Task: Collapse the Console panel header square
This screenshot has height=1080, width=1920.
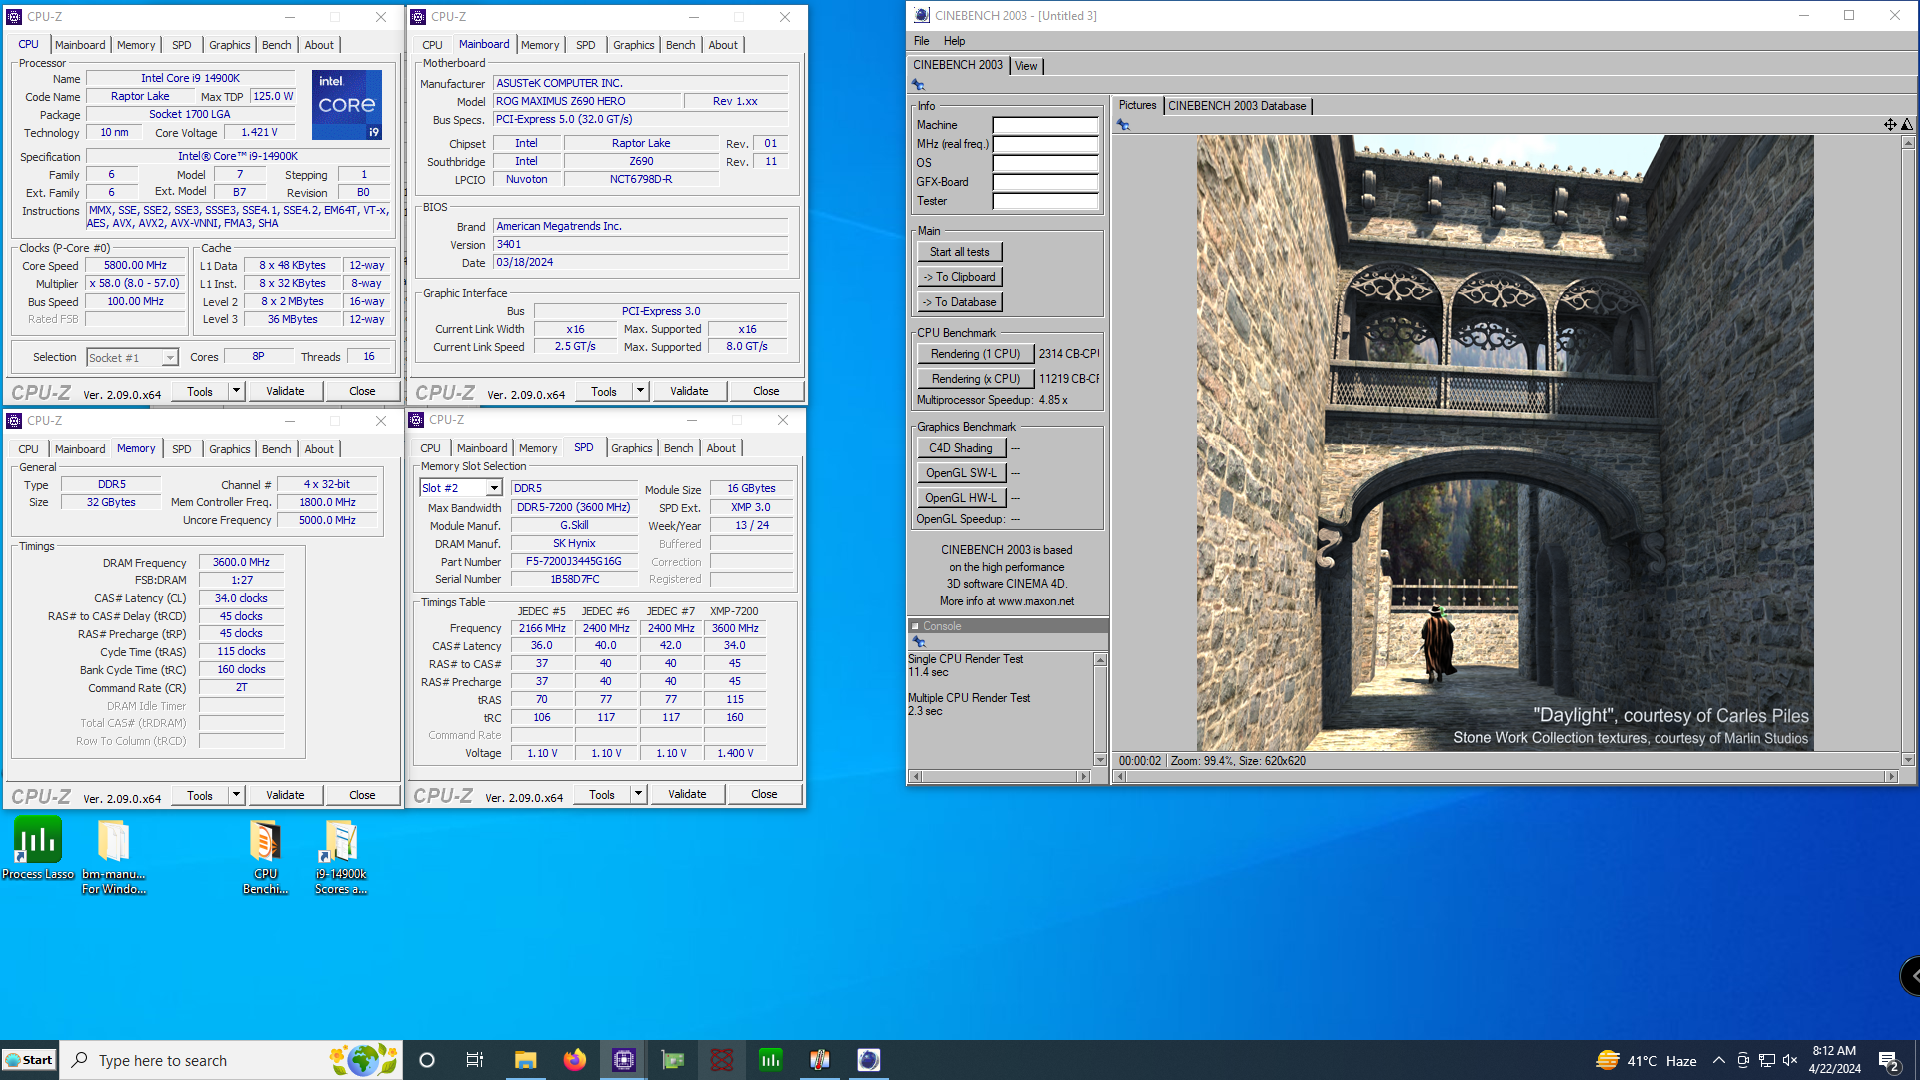Action: 915,626
